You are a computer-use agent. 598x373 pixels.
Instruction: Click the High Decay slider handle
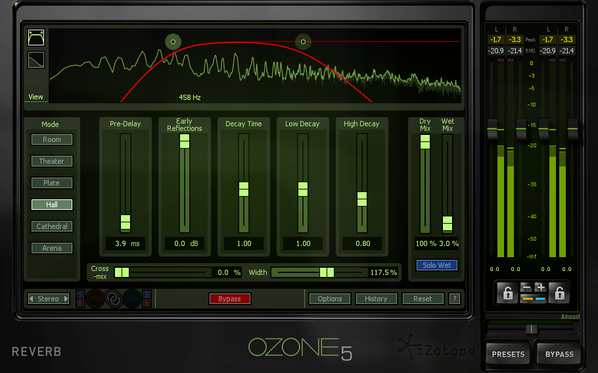(362, 199)
